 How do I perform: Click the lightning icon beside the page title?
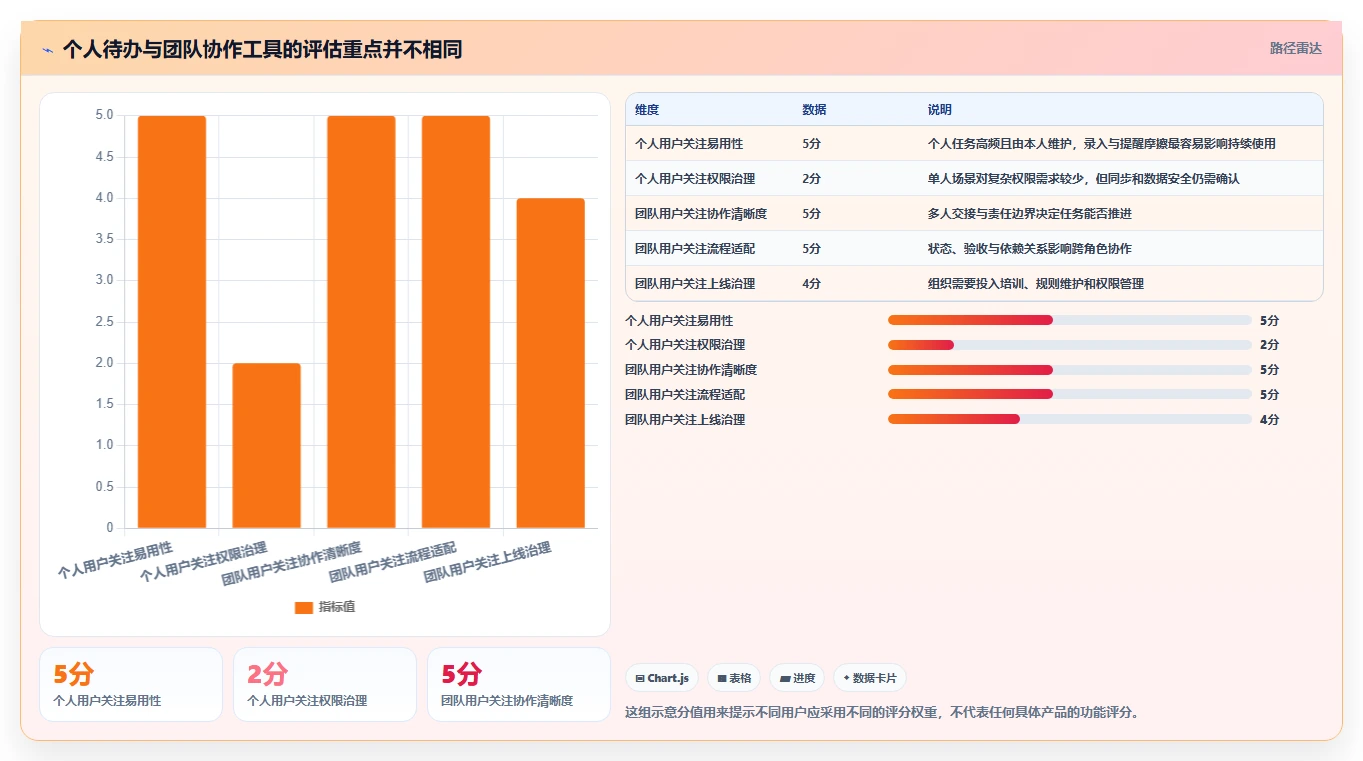point(47,50)
